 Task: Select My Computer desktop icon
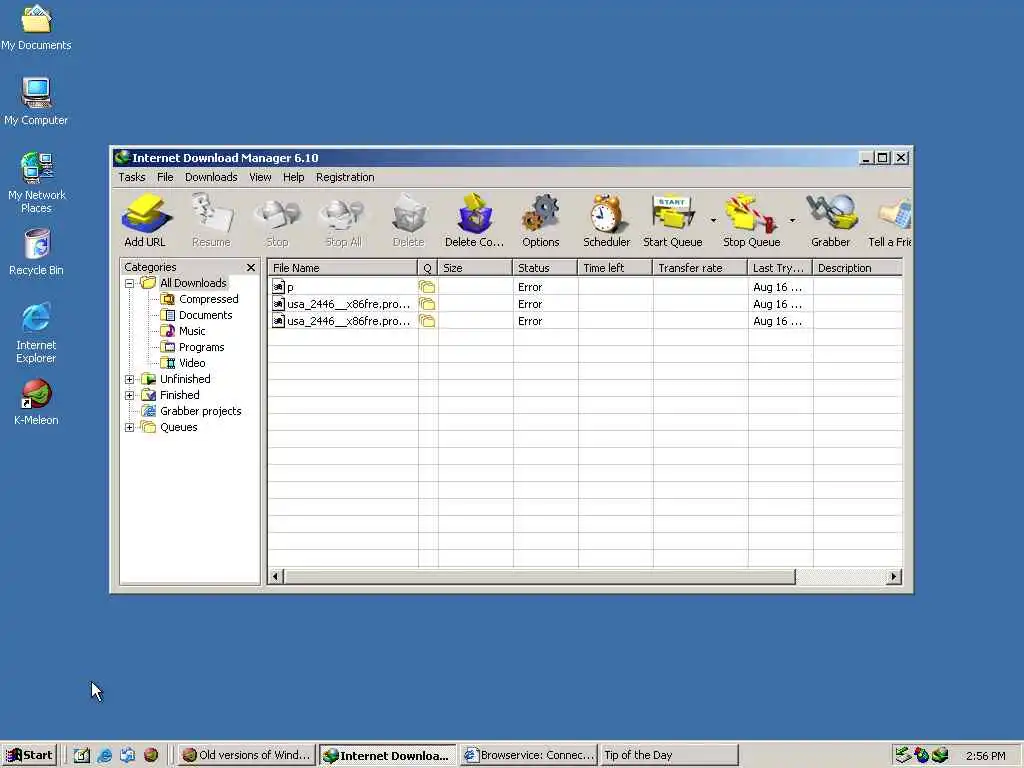click(x=36, y=102)
